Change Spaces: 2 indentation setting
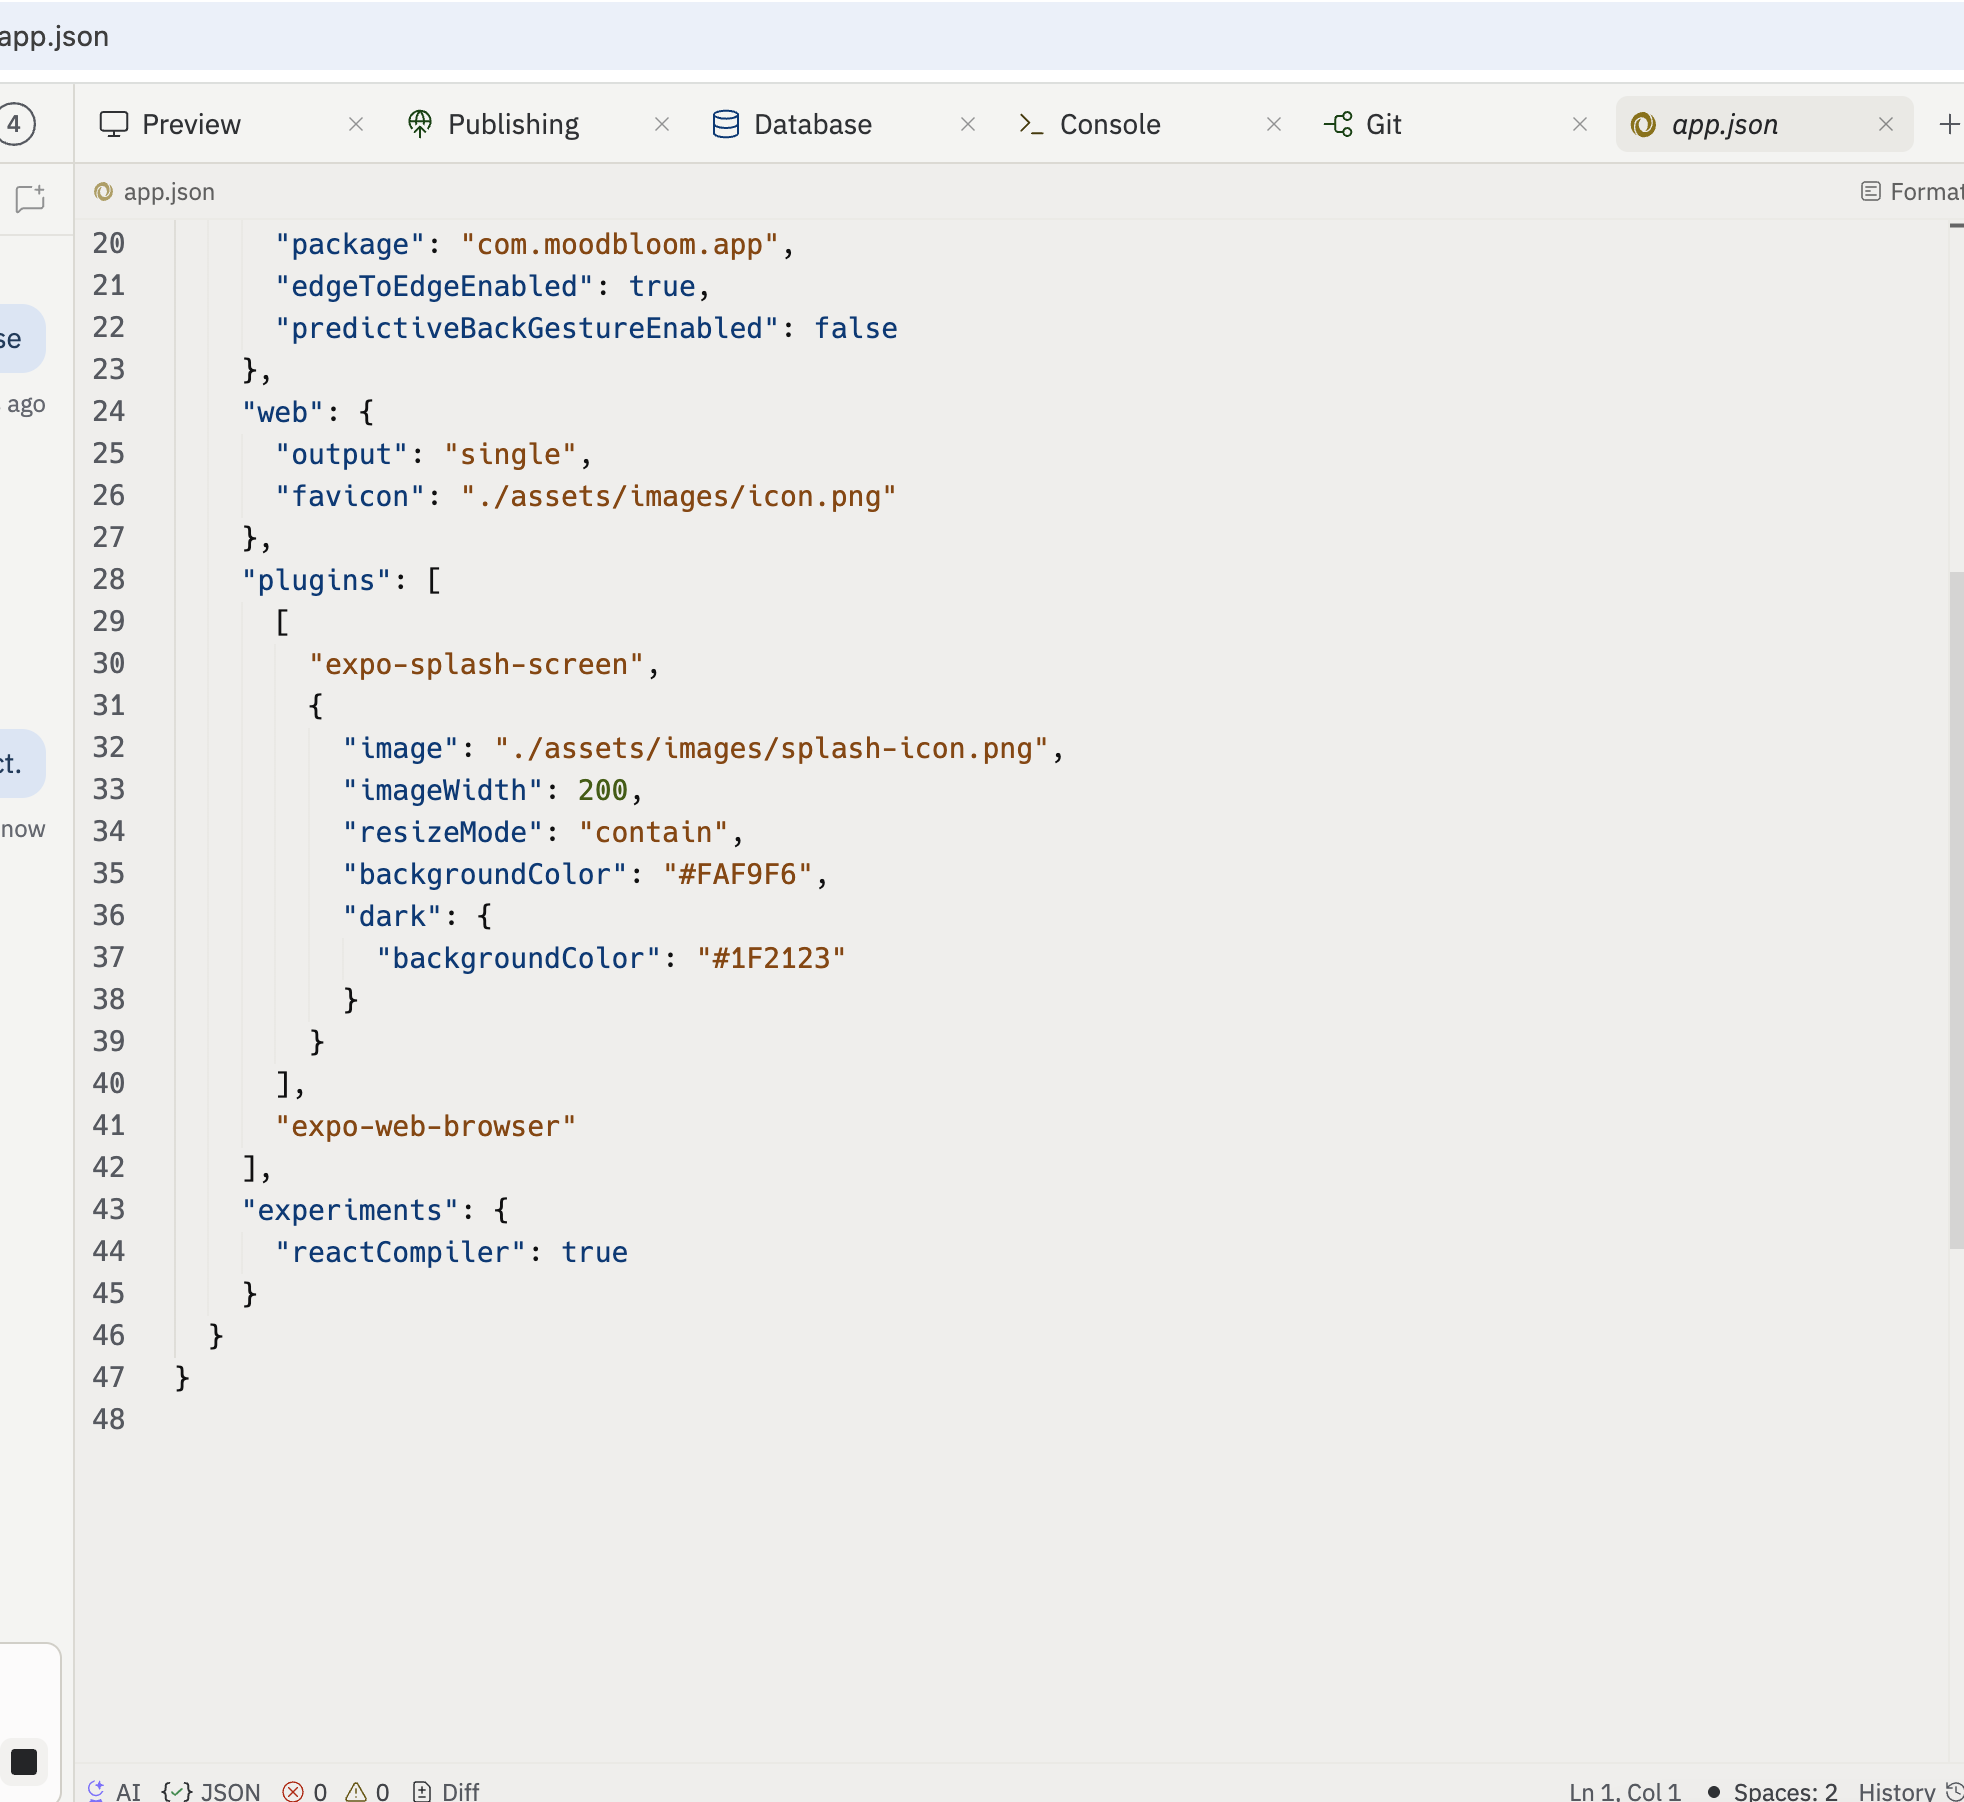Viewport: 1964px width, 1802px height. tap(1785, 1791)
